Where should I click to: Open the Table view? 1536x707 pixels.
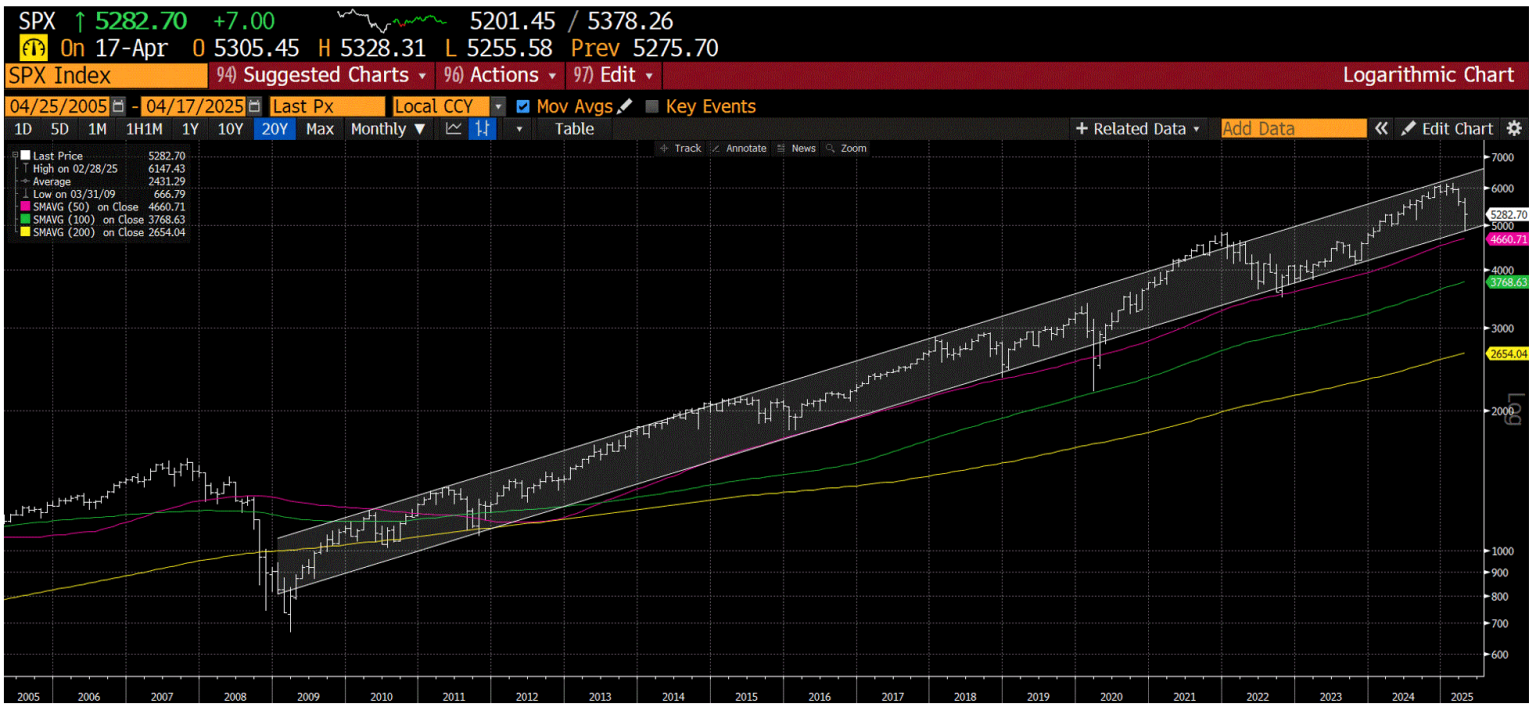click(573, 129)
